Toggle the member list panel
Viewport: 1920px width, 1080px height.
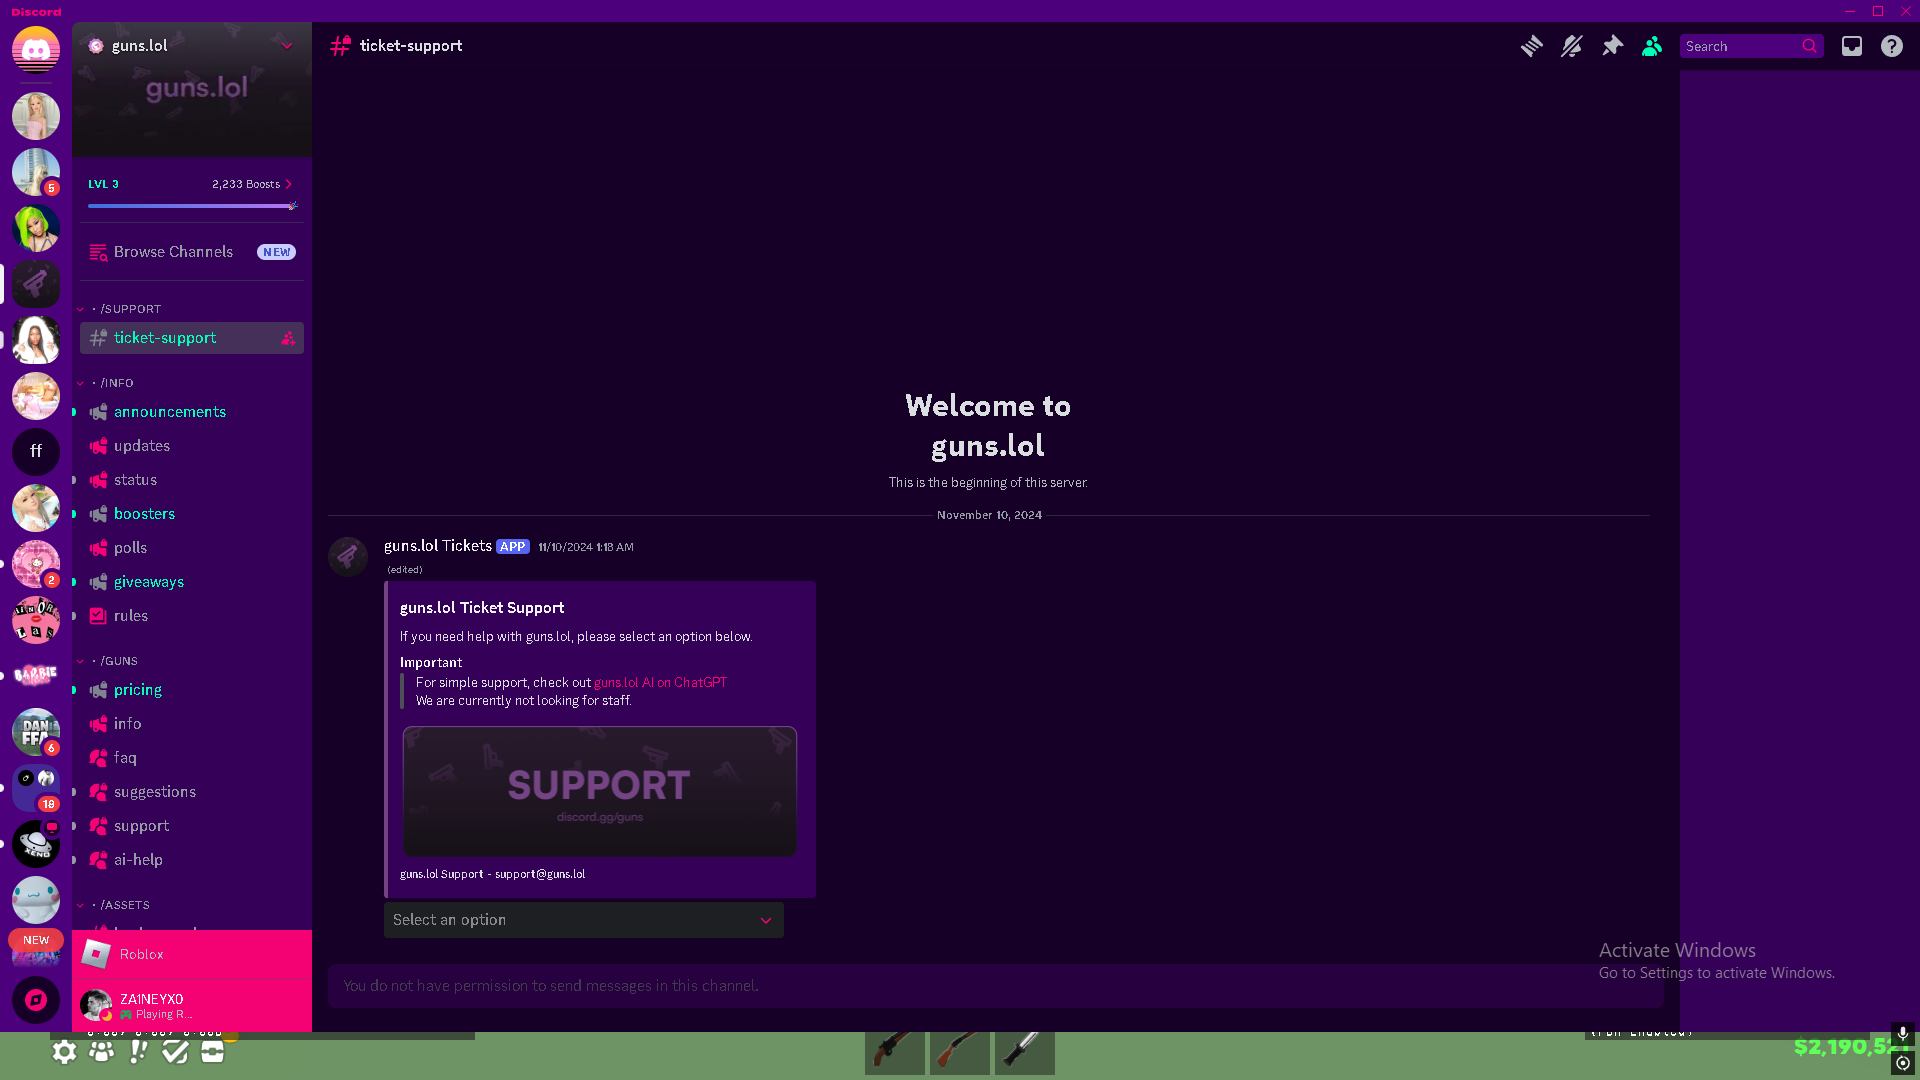(x=1652, y=46)
